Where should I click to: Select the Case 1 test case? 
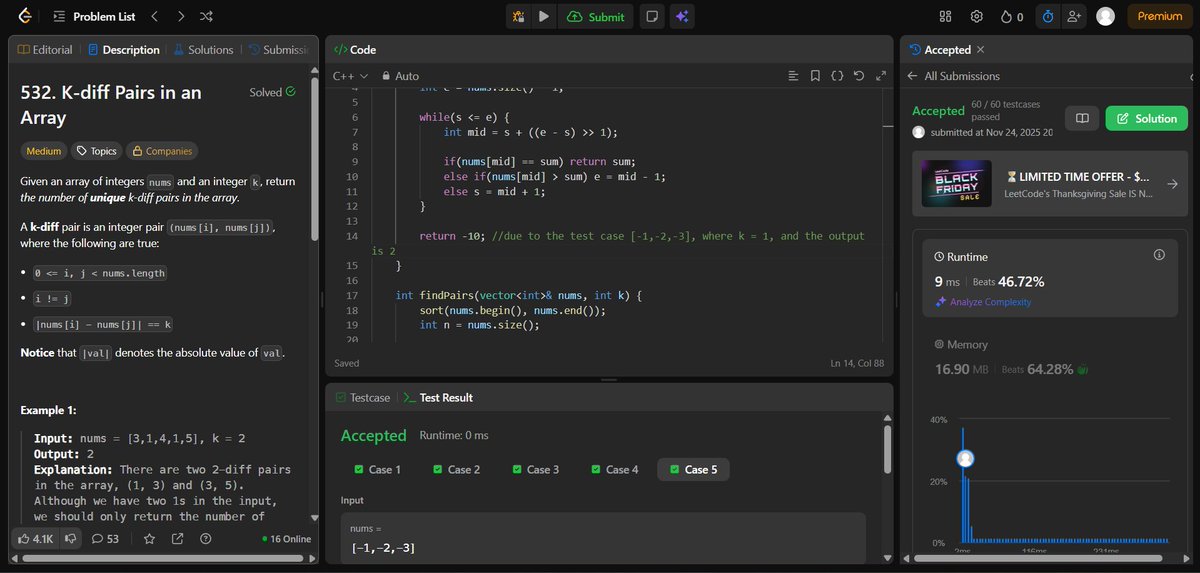pos(377,469)
